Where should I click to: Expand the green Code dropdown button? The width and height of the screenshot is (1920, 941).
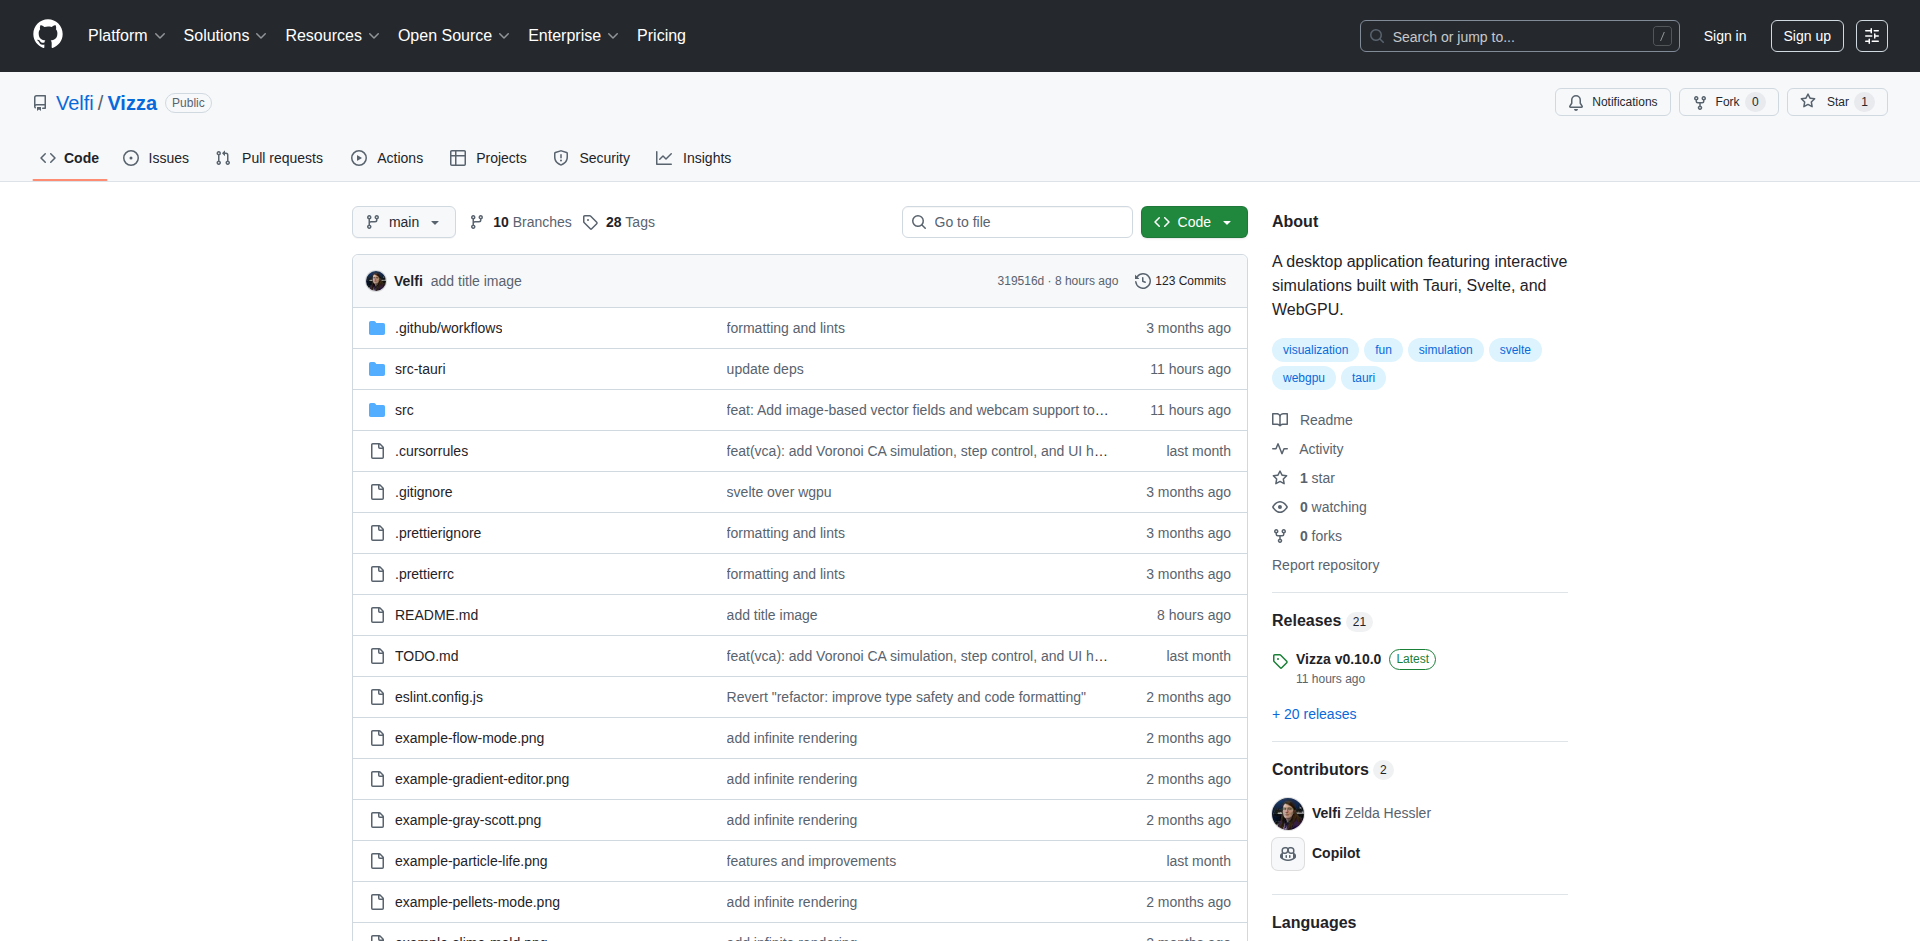click(1194, 222)
